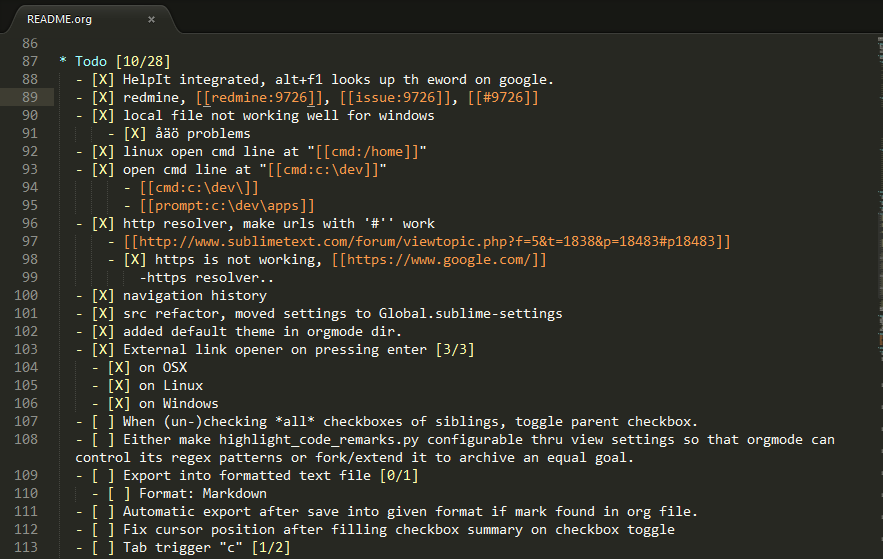Screen dimensions: 883x559
Task: Open the #9726 link
Action: [503, 97]
